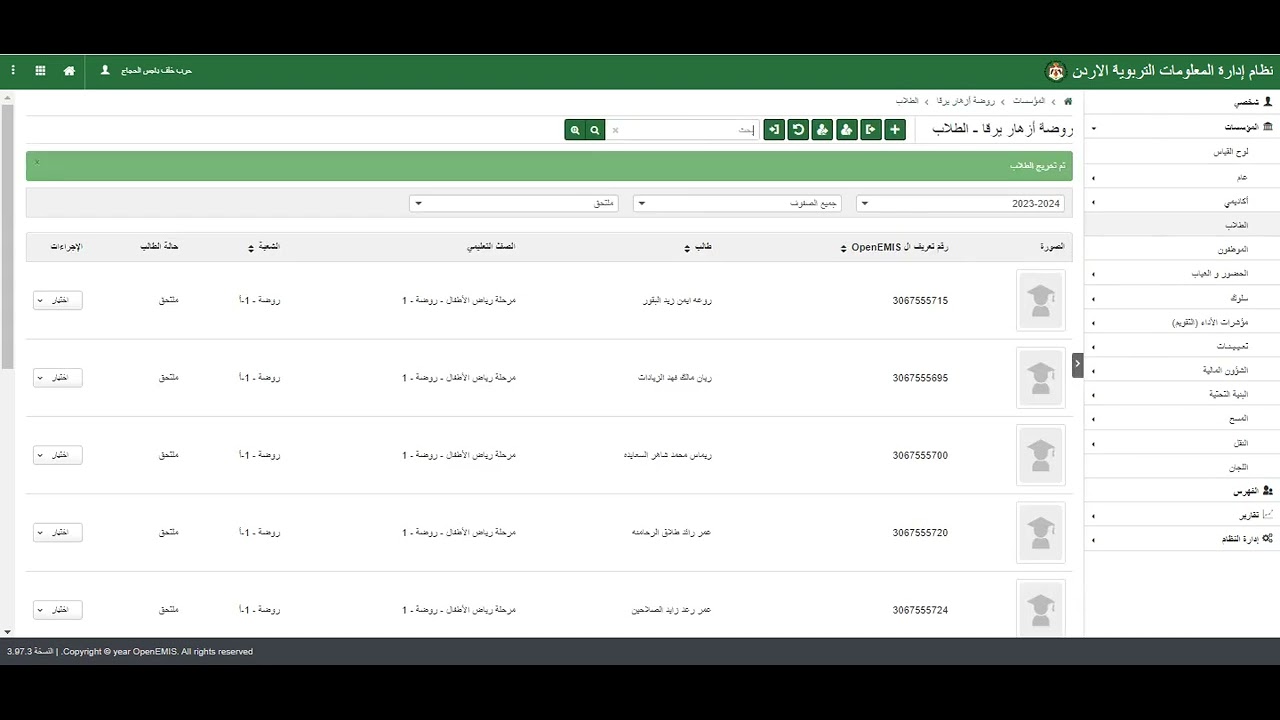Open photo thumbnail for student 3067555720
This screenshot has height=720, width=1280.
[1041, 533]
